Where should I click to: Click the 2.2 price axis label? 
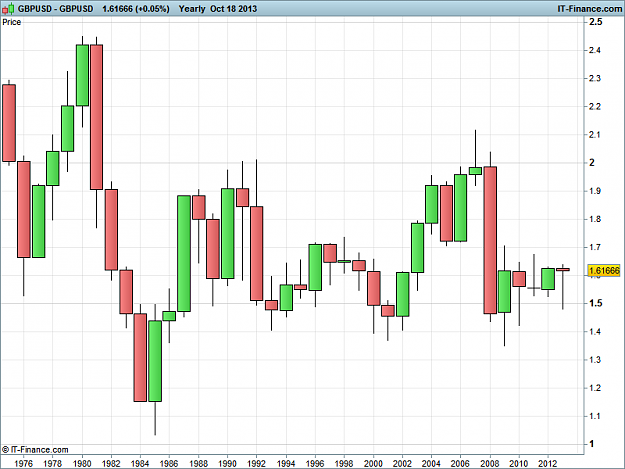pyautogui.click(x=594, y=106)
